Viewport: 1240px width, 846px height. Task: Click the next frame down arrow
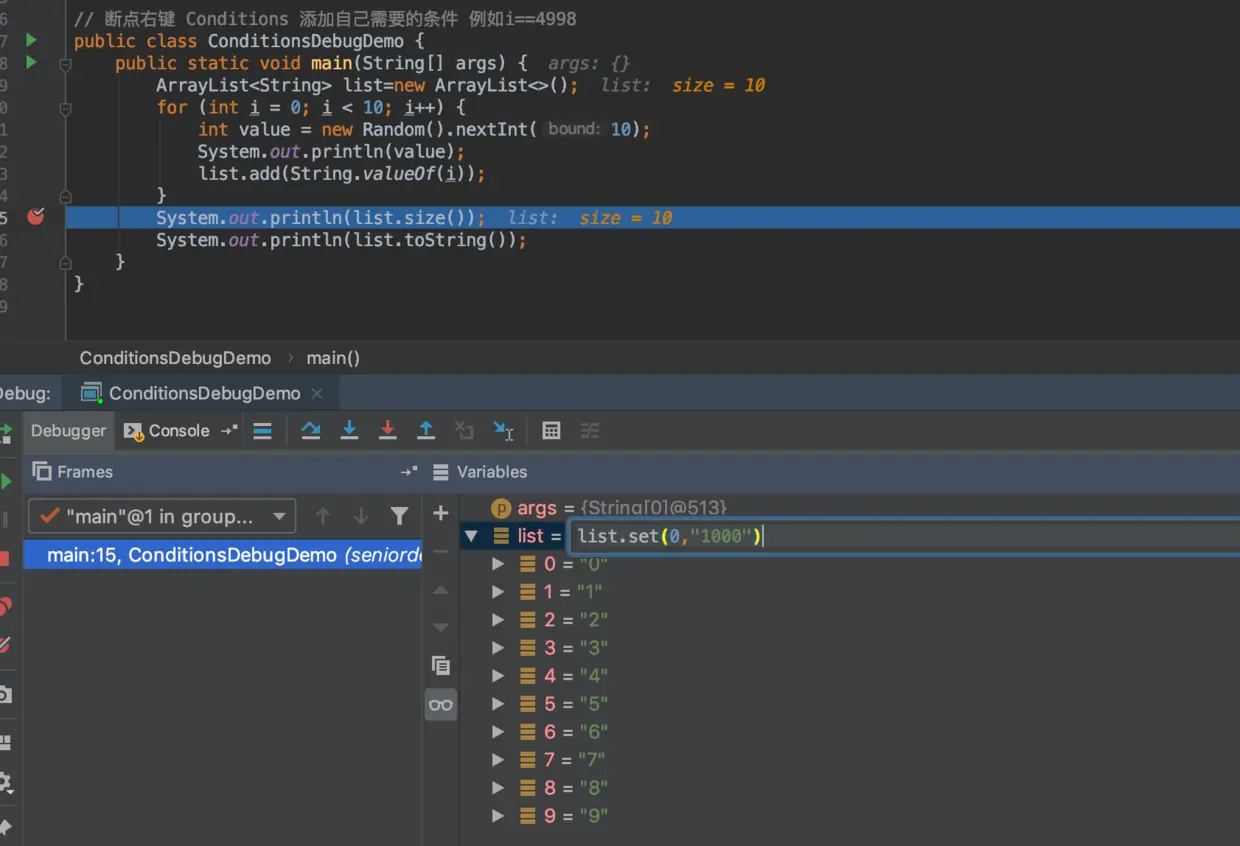(x=361, y=516)
